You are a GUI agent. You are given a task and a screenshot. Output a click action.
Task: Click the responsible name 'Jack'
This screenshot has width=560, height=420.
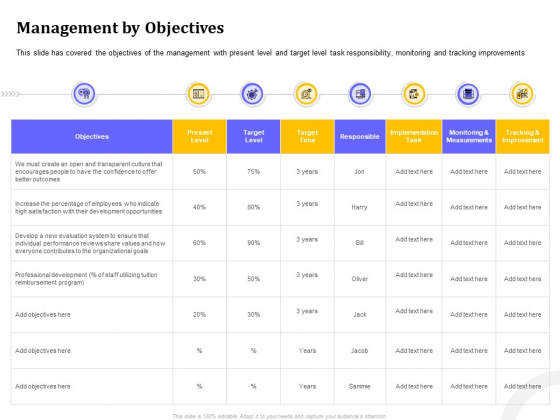pos(360,315)
